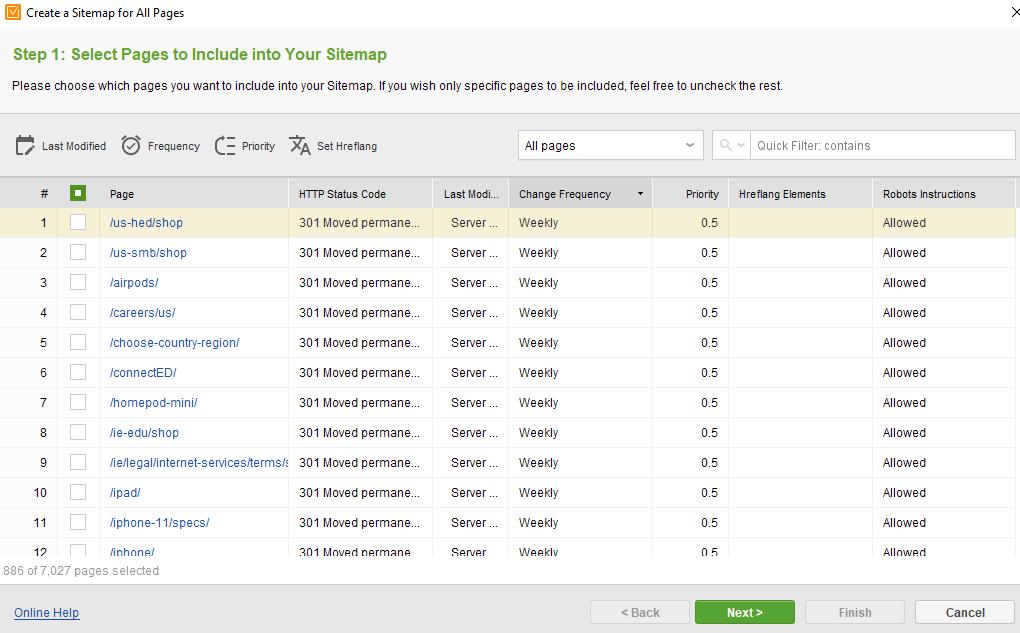Open the /homepod-mini/ page link

(154, 402)
